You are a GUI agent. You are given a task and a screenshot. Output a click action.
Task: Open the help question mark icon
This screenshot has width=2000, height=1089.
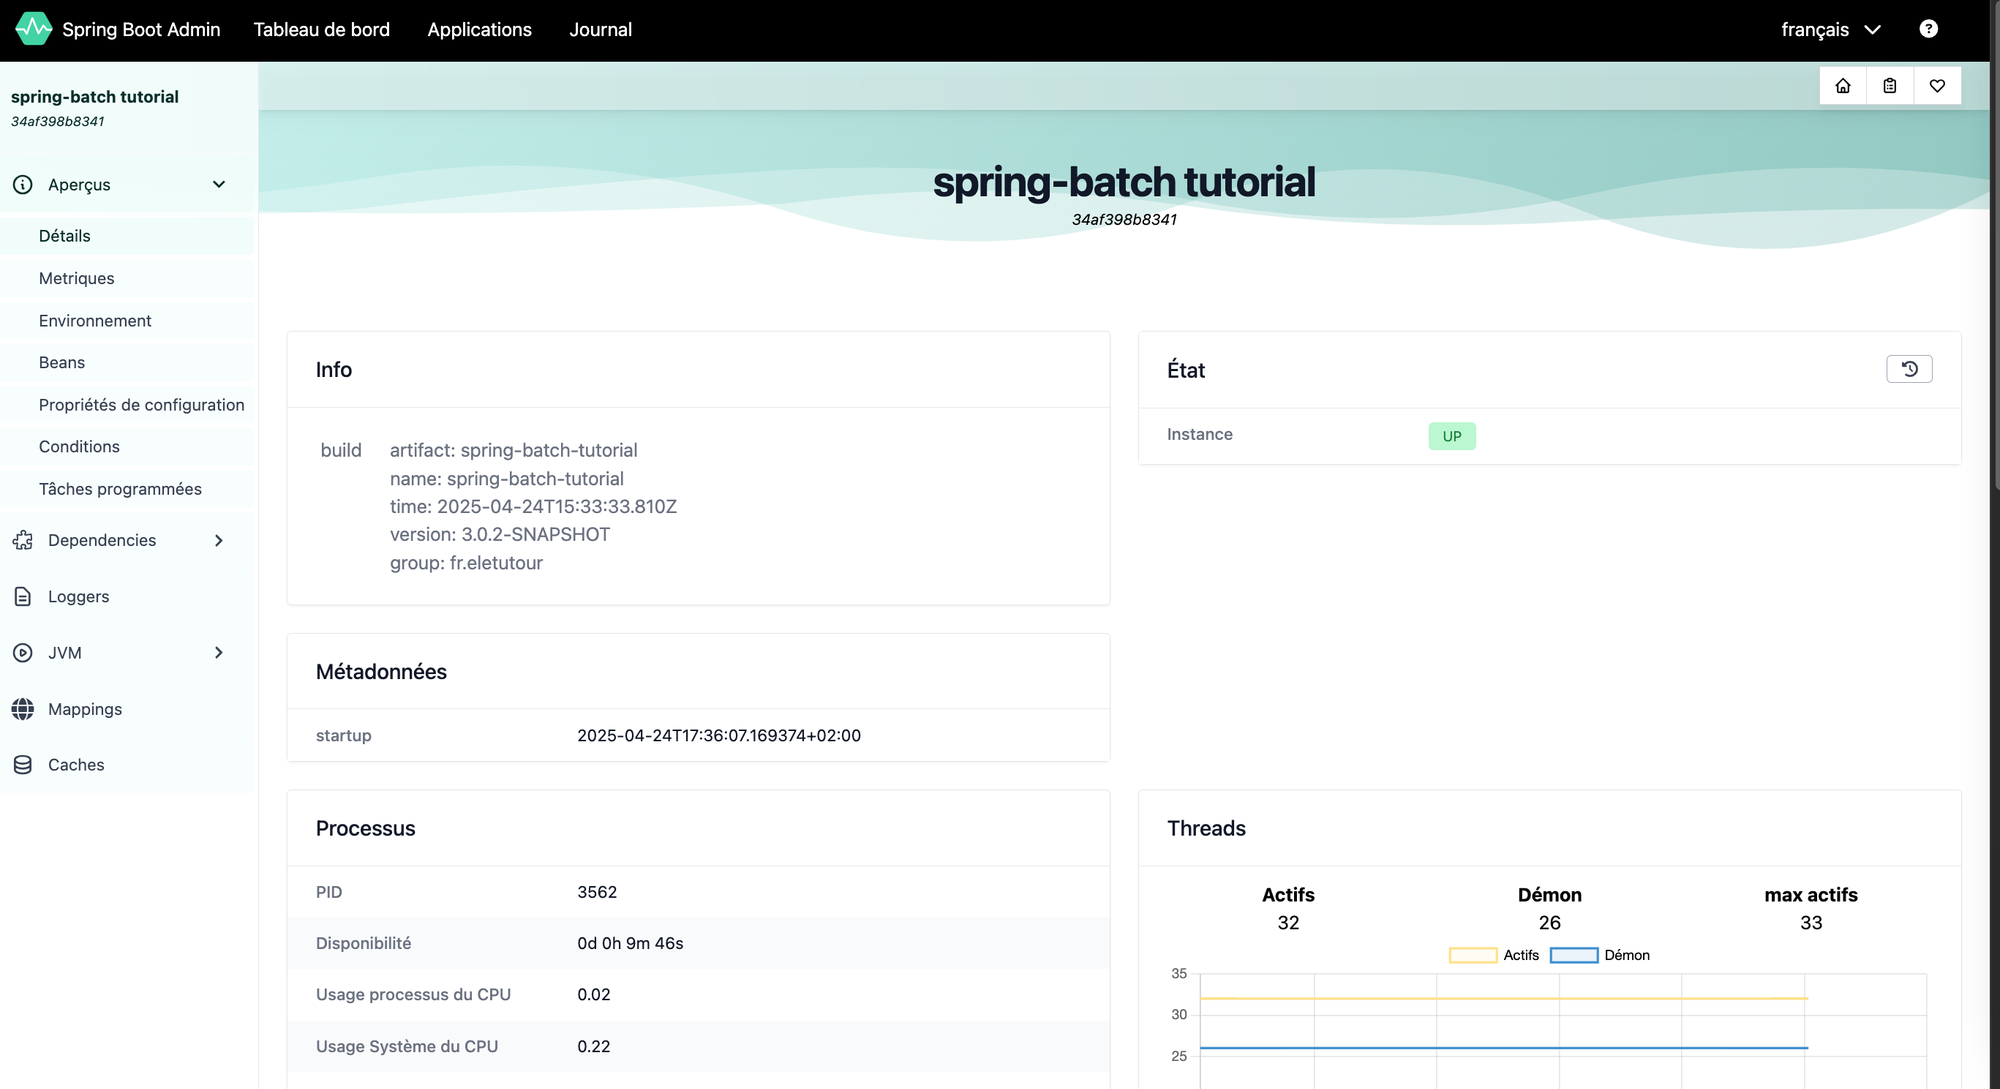coord(1928,29)
